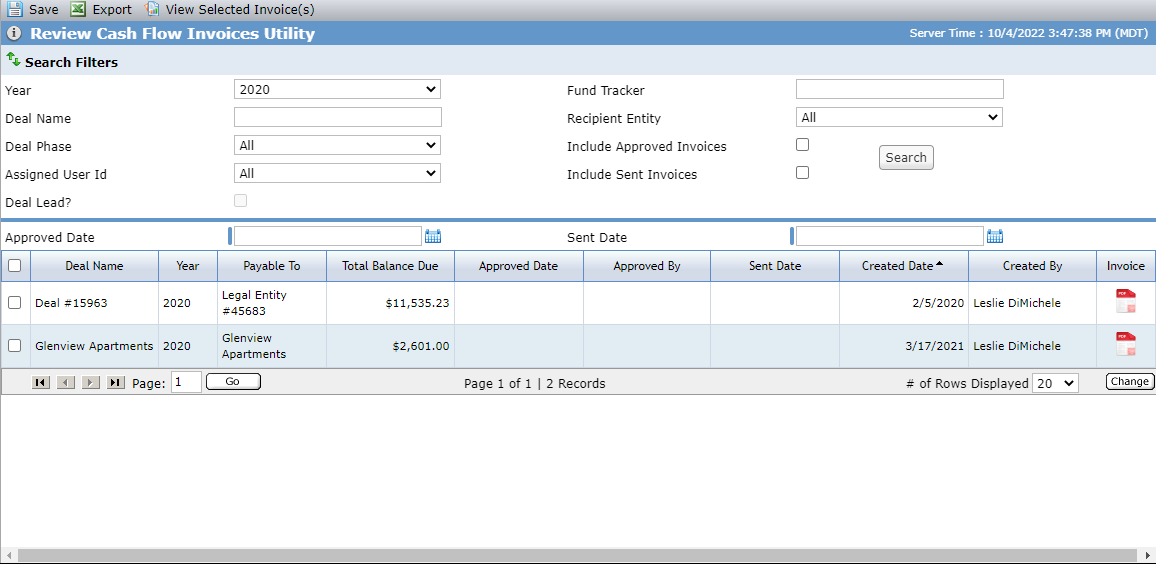
Task: Sort by Deal Name column header
Action: pos(94,266)
